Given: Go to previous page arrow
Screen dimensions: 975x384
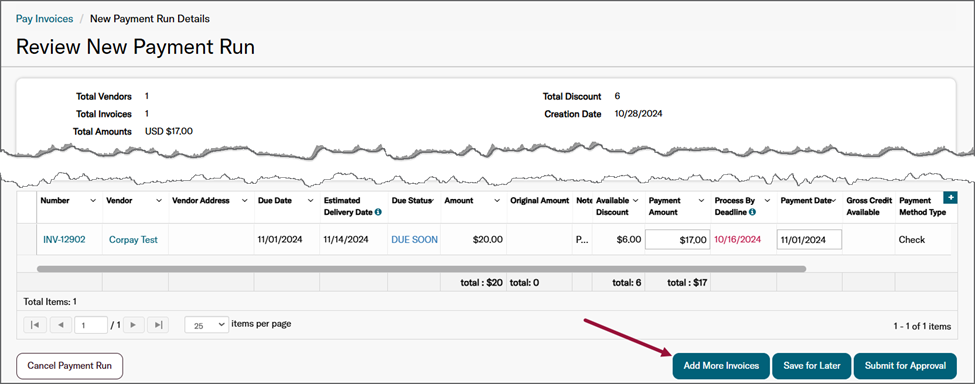Looking at the screenshot, I should 60,324.
